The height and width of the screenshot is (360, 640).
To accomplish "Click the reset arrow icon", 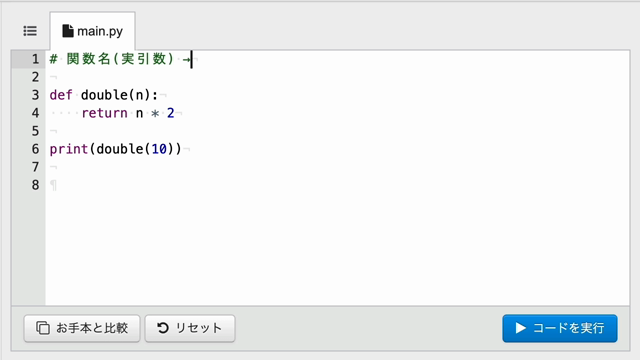I will point(163,328).
